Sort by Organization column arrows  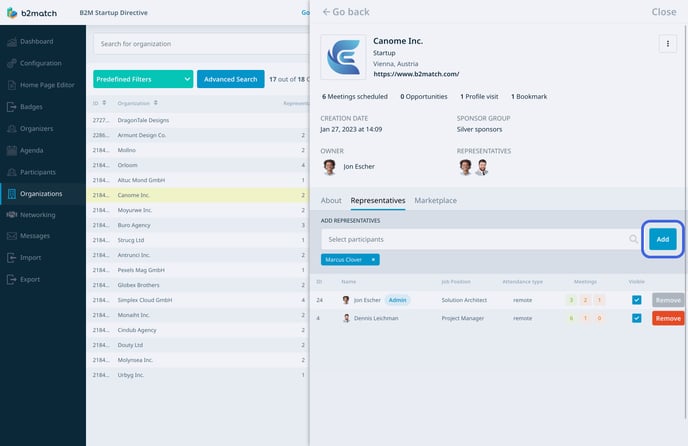click(155, 103)
